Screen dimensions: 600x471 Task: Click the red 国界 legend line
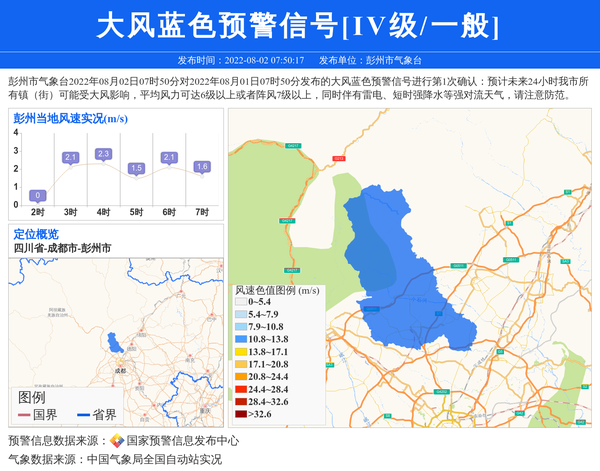point(23,415)
